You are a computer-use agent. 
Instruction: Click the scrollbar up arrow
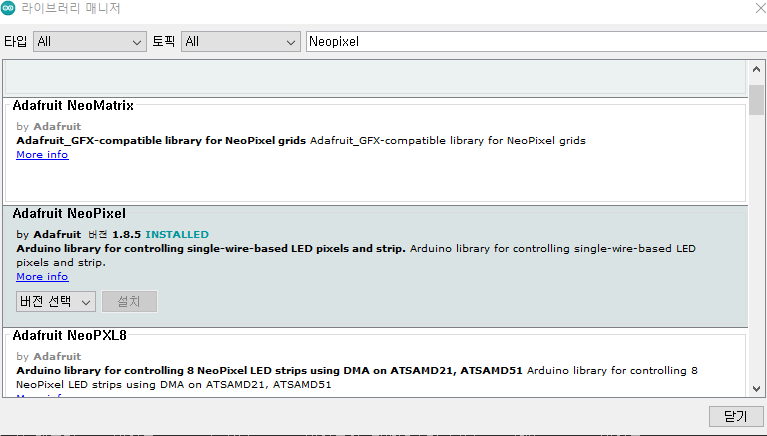(x=756, y=69)
